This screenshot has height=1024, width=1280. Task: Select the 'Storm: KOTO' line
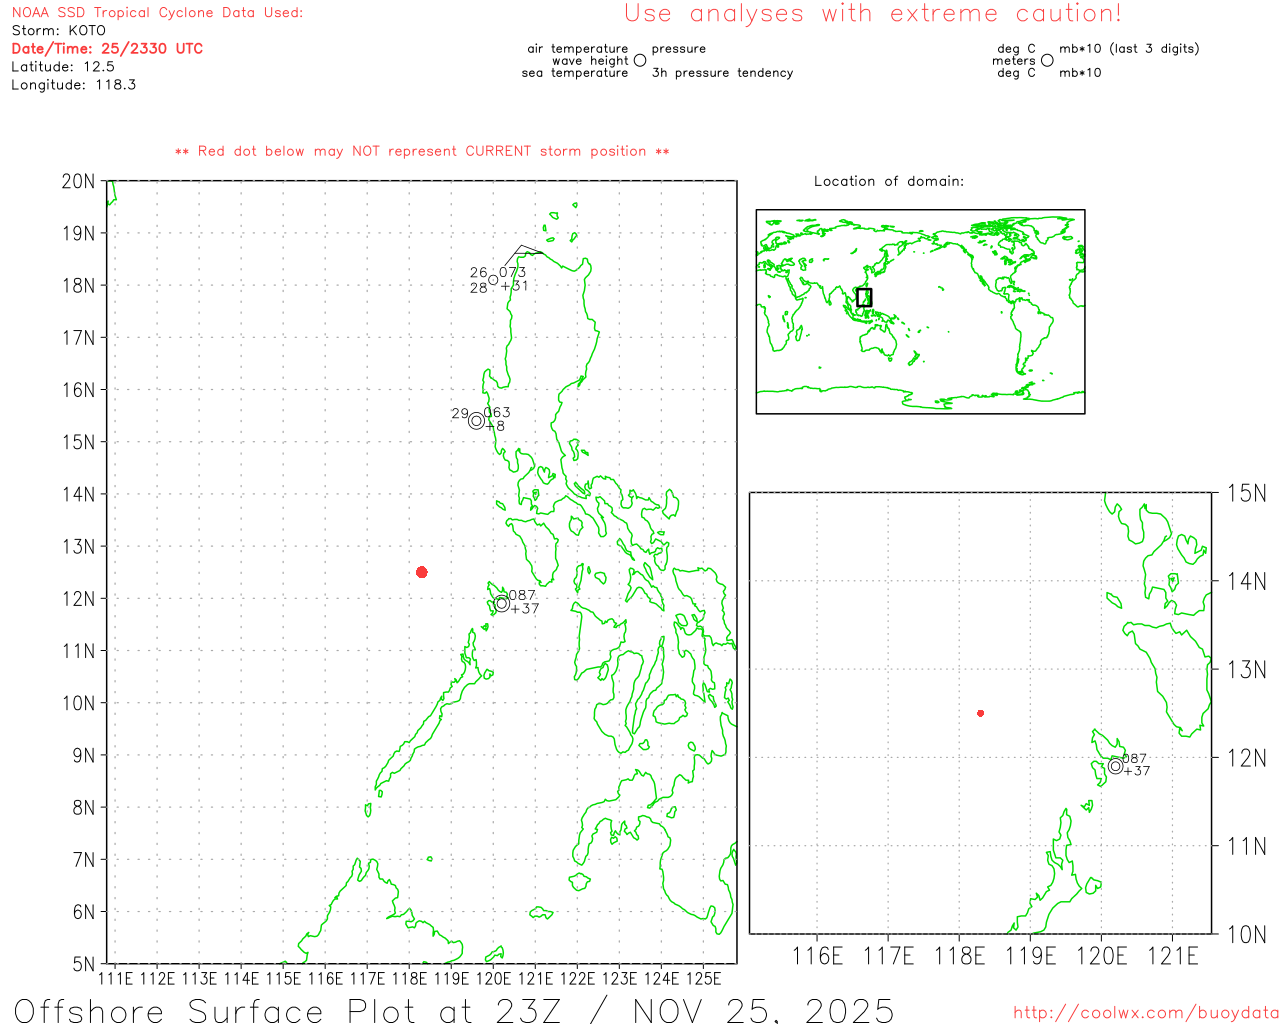[x=58, y=31]
